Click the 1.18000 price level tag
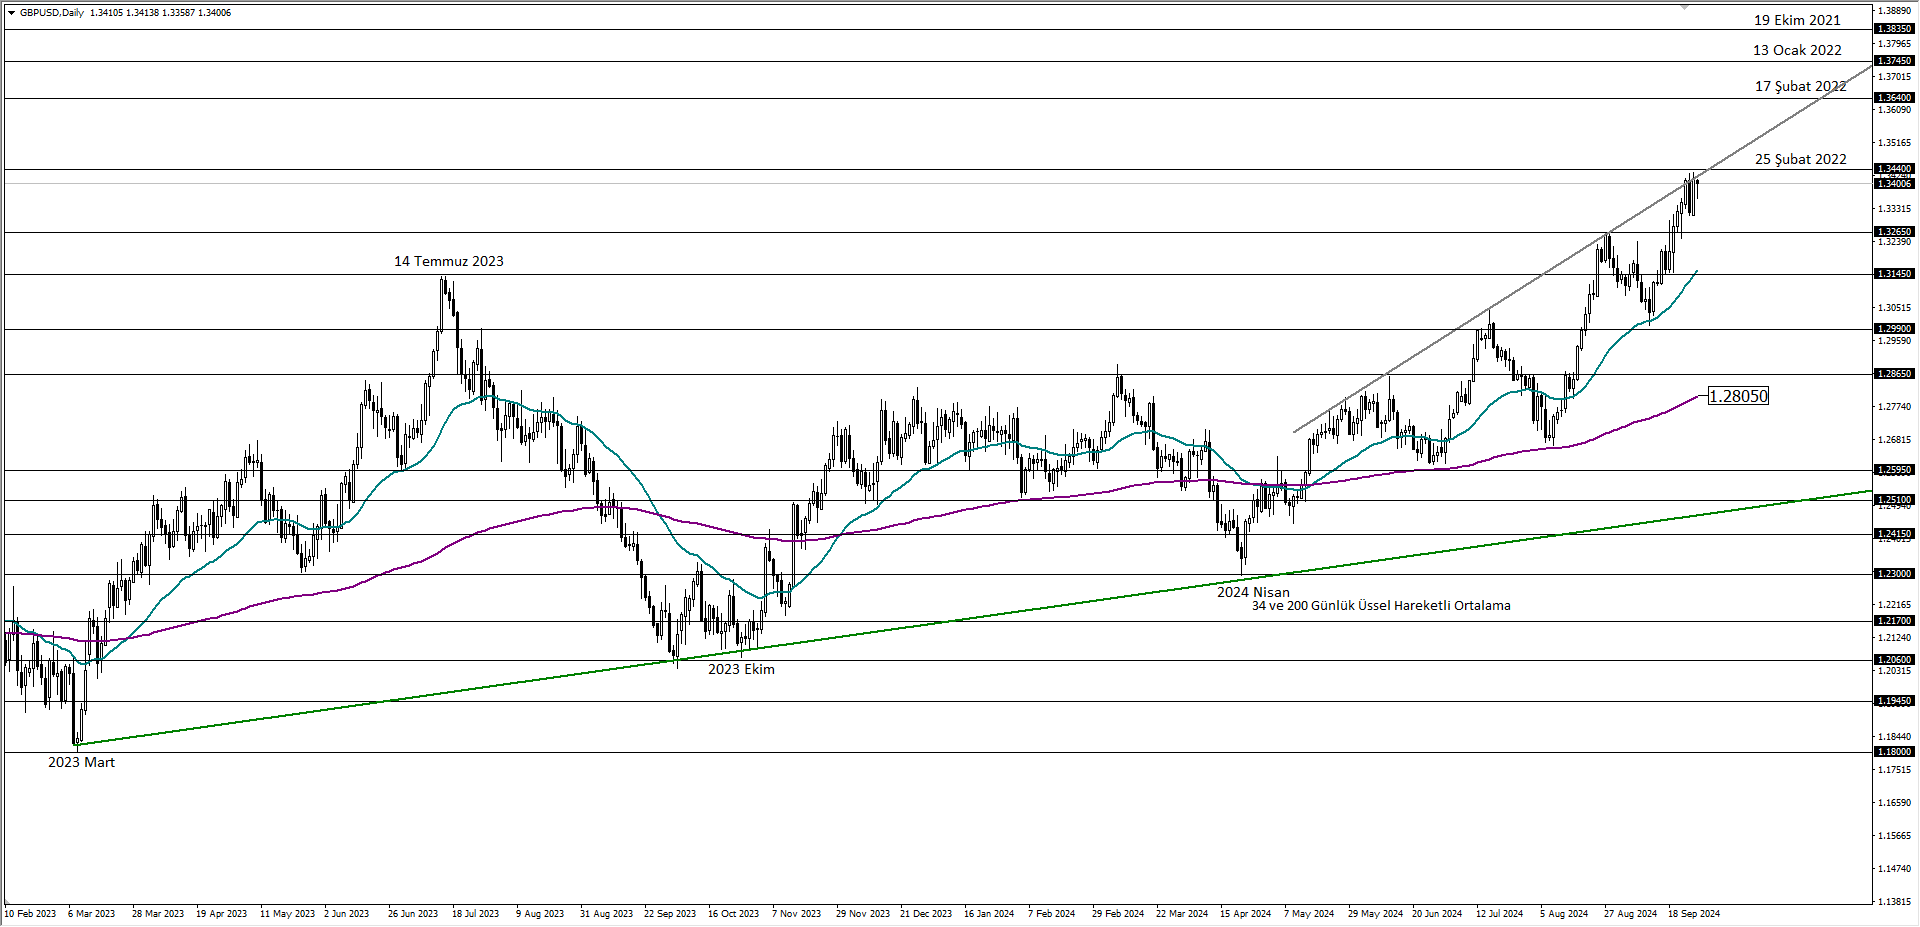The height and width of the screenshot is (927, 1920). pyautogui.click(x=1894, y=752)
